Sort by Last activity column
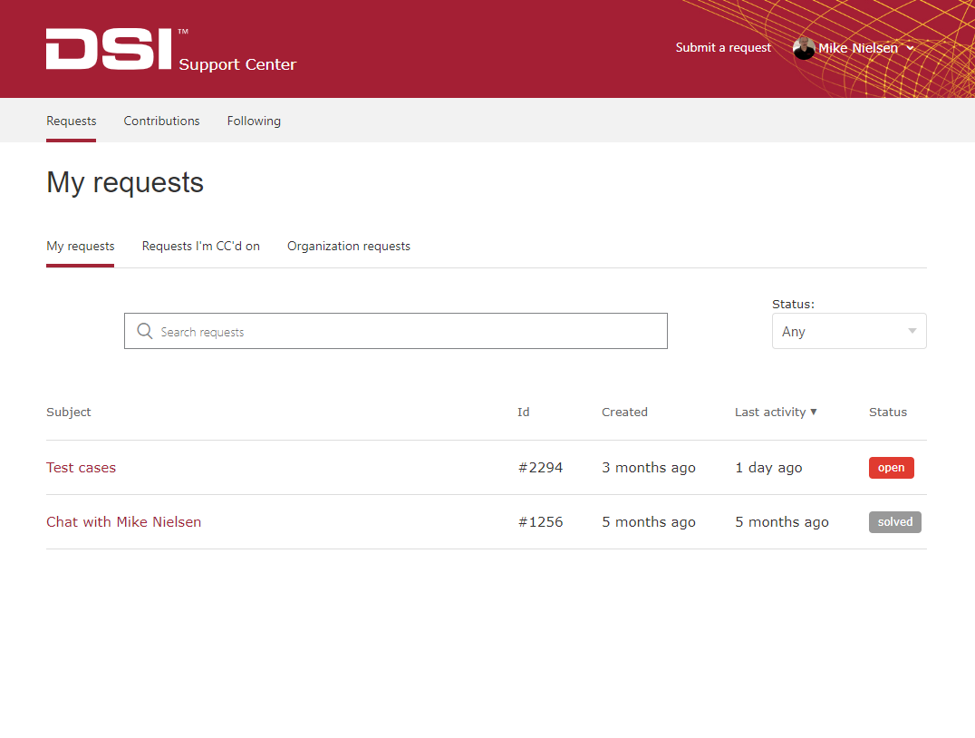 pos(775,412)
